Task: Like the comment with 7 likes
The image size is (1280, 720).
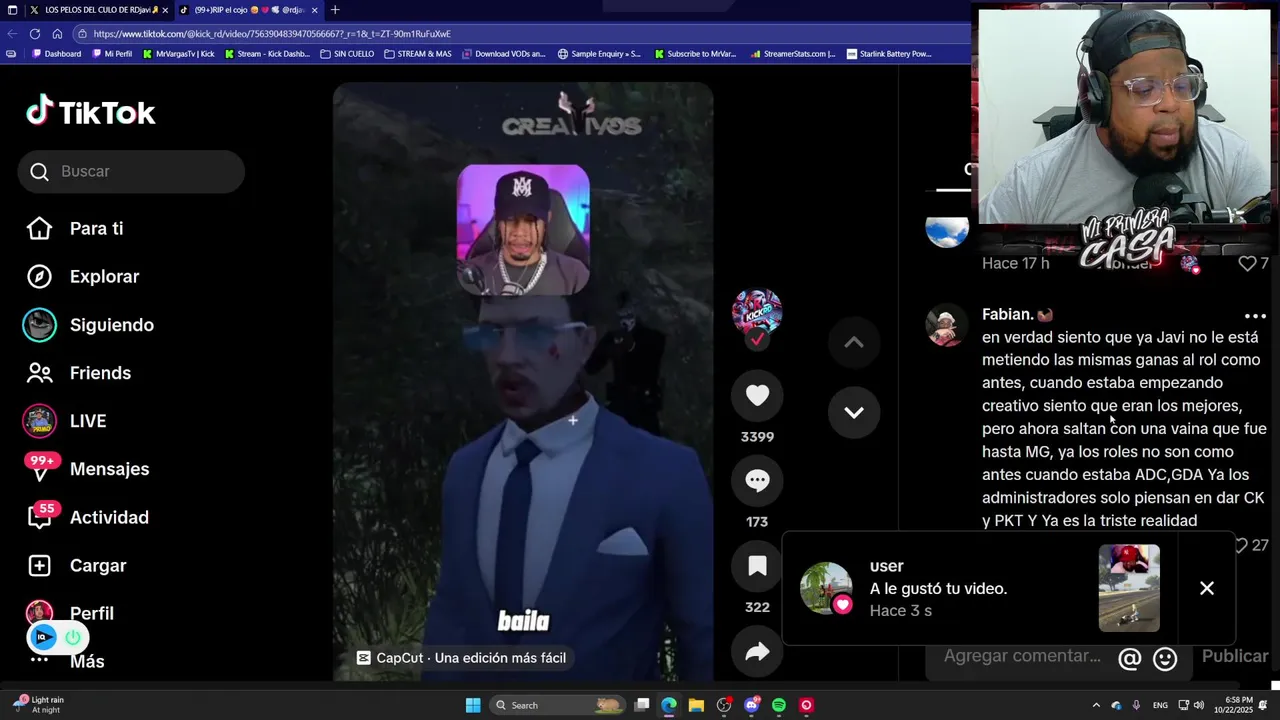Action: tap(1247, 264)
